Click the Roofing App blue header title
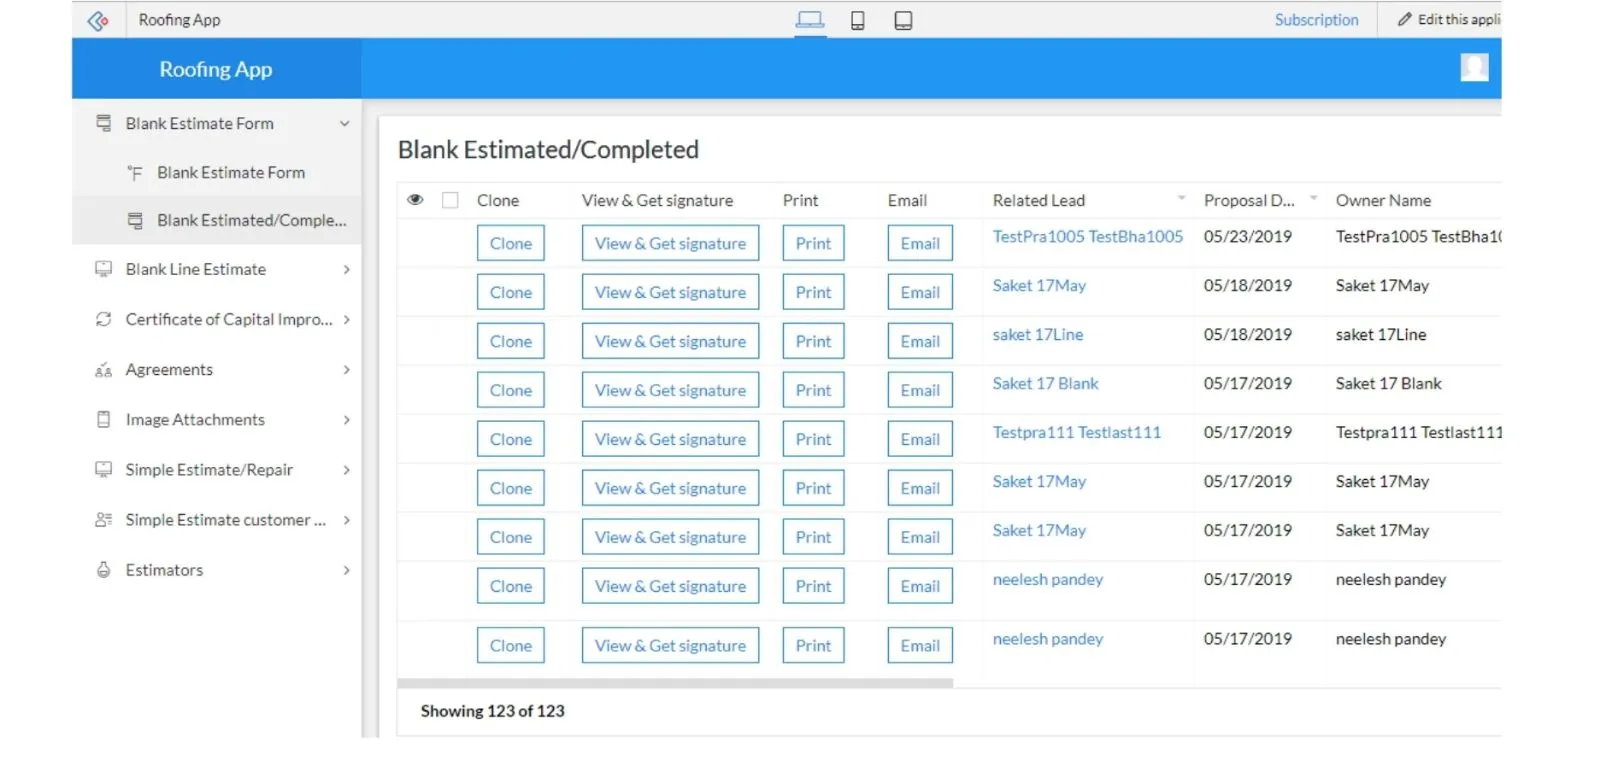 tap(216, 69)
